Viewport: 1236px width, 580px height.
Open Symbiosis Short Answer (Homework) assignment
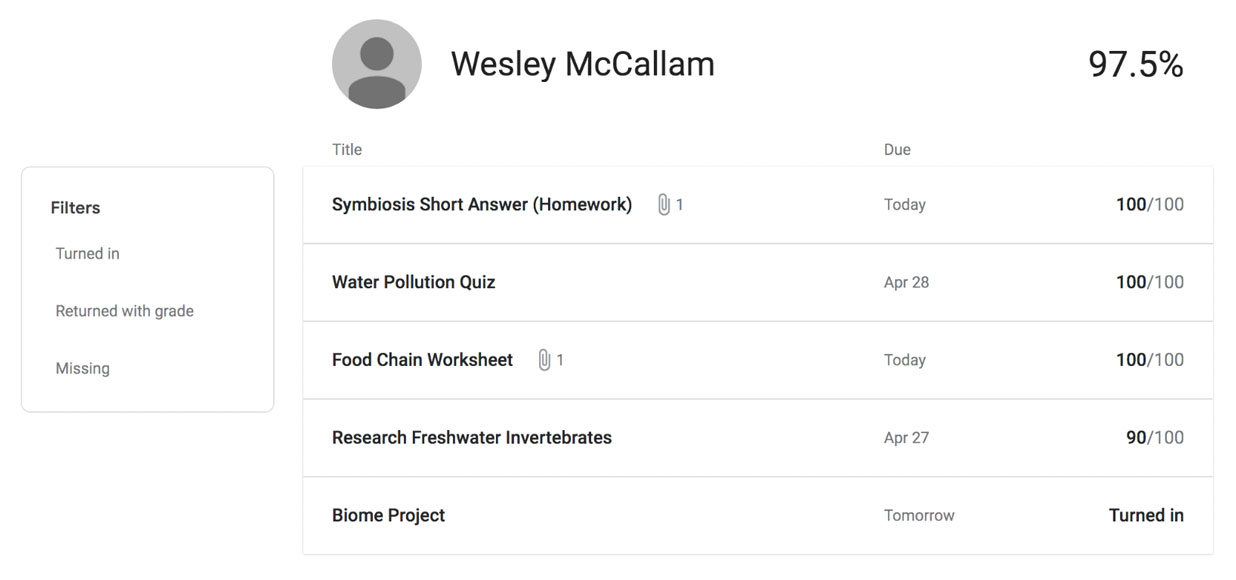pos(481,205)
